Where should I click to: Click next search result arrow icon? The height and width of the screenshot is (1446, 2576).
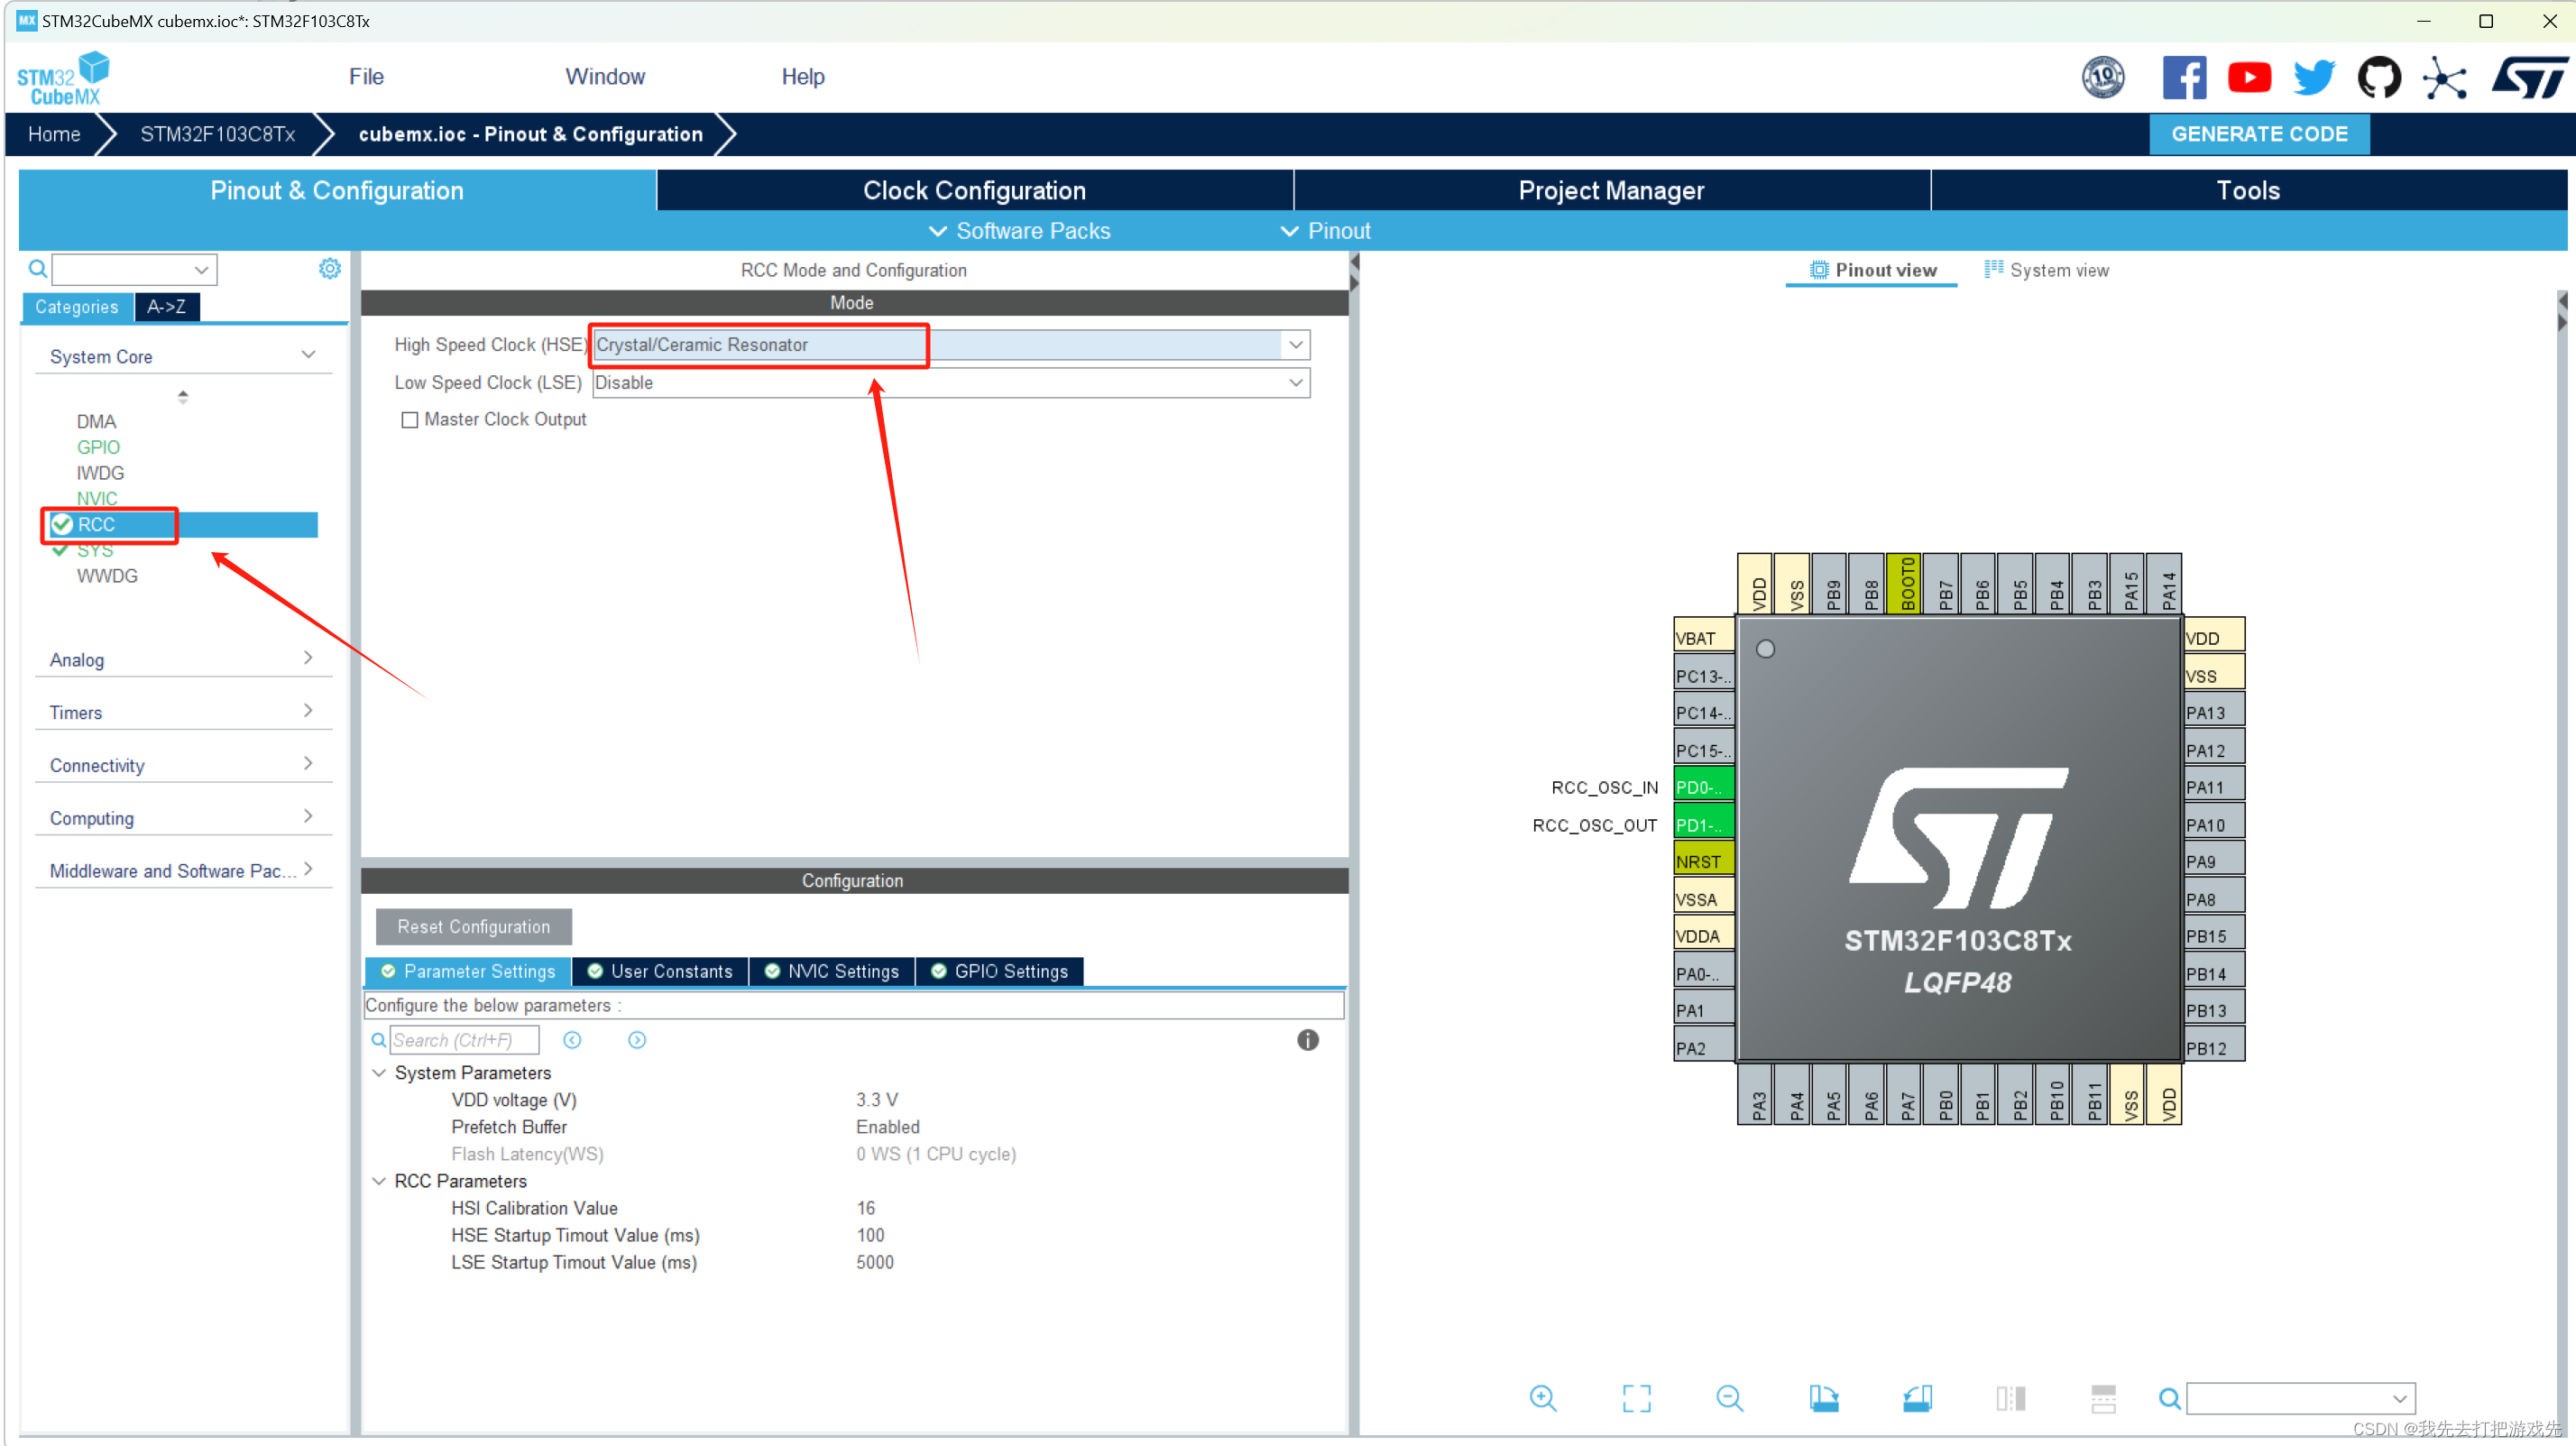[x=637, y=1039]
